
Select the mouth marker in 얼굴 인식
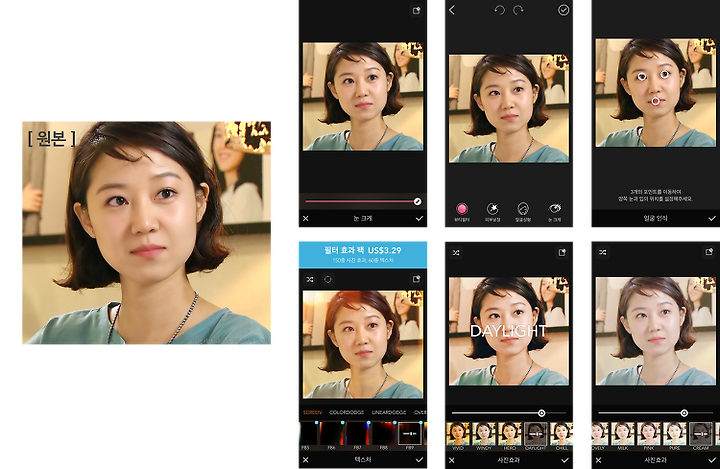(x=655, y=101)
